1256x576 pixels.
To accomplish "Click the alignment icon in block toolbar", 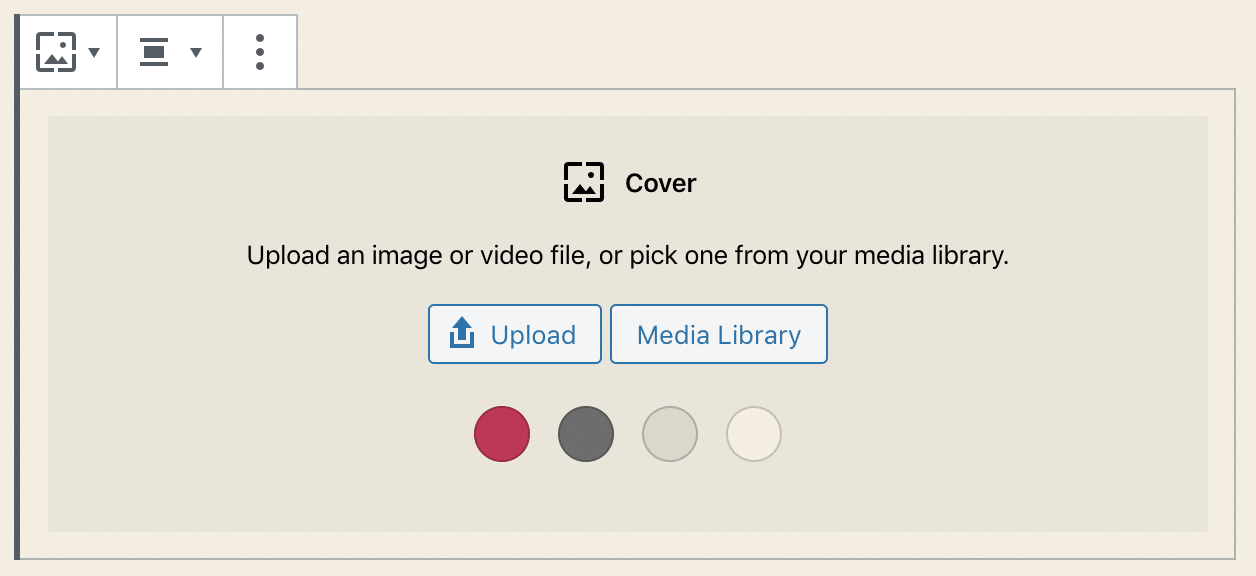I will point(154,52).
